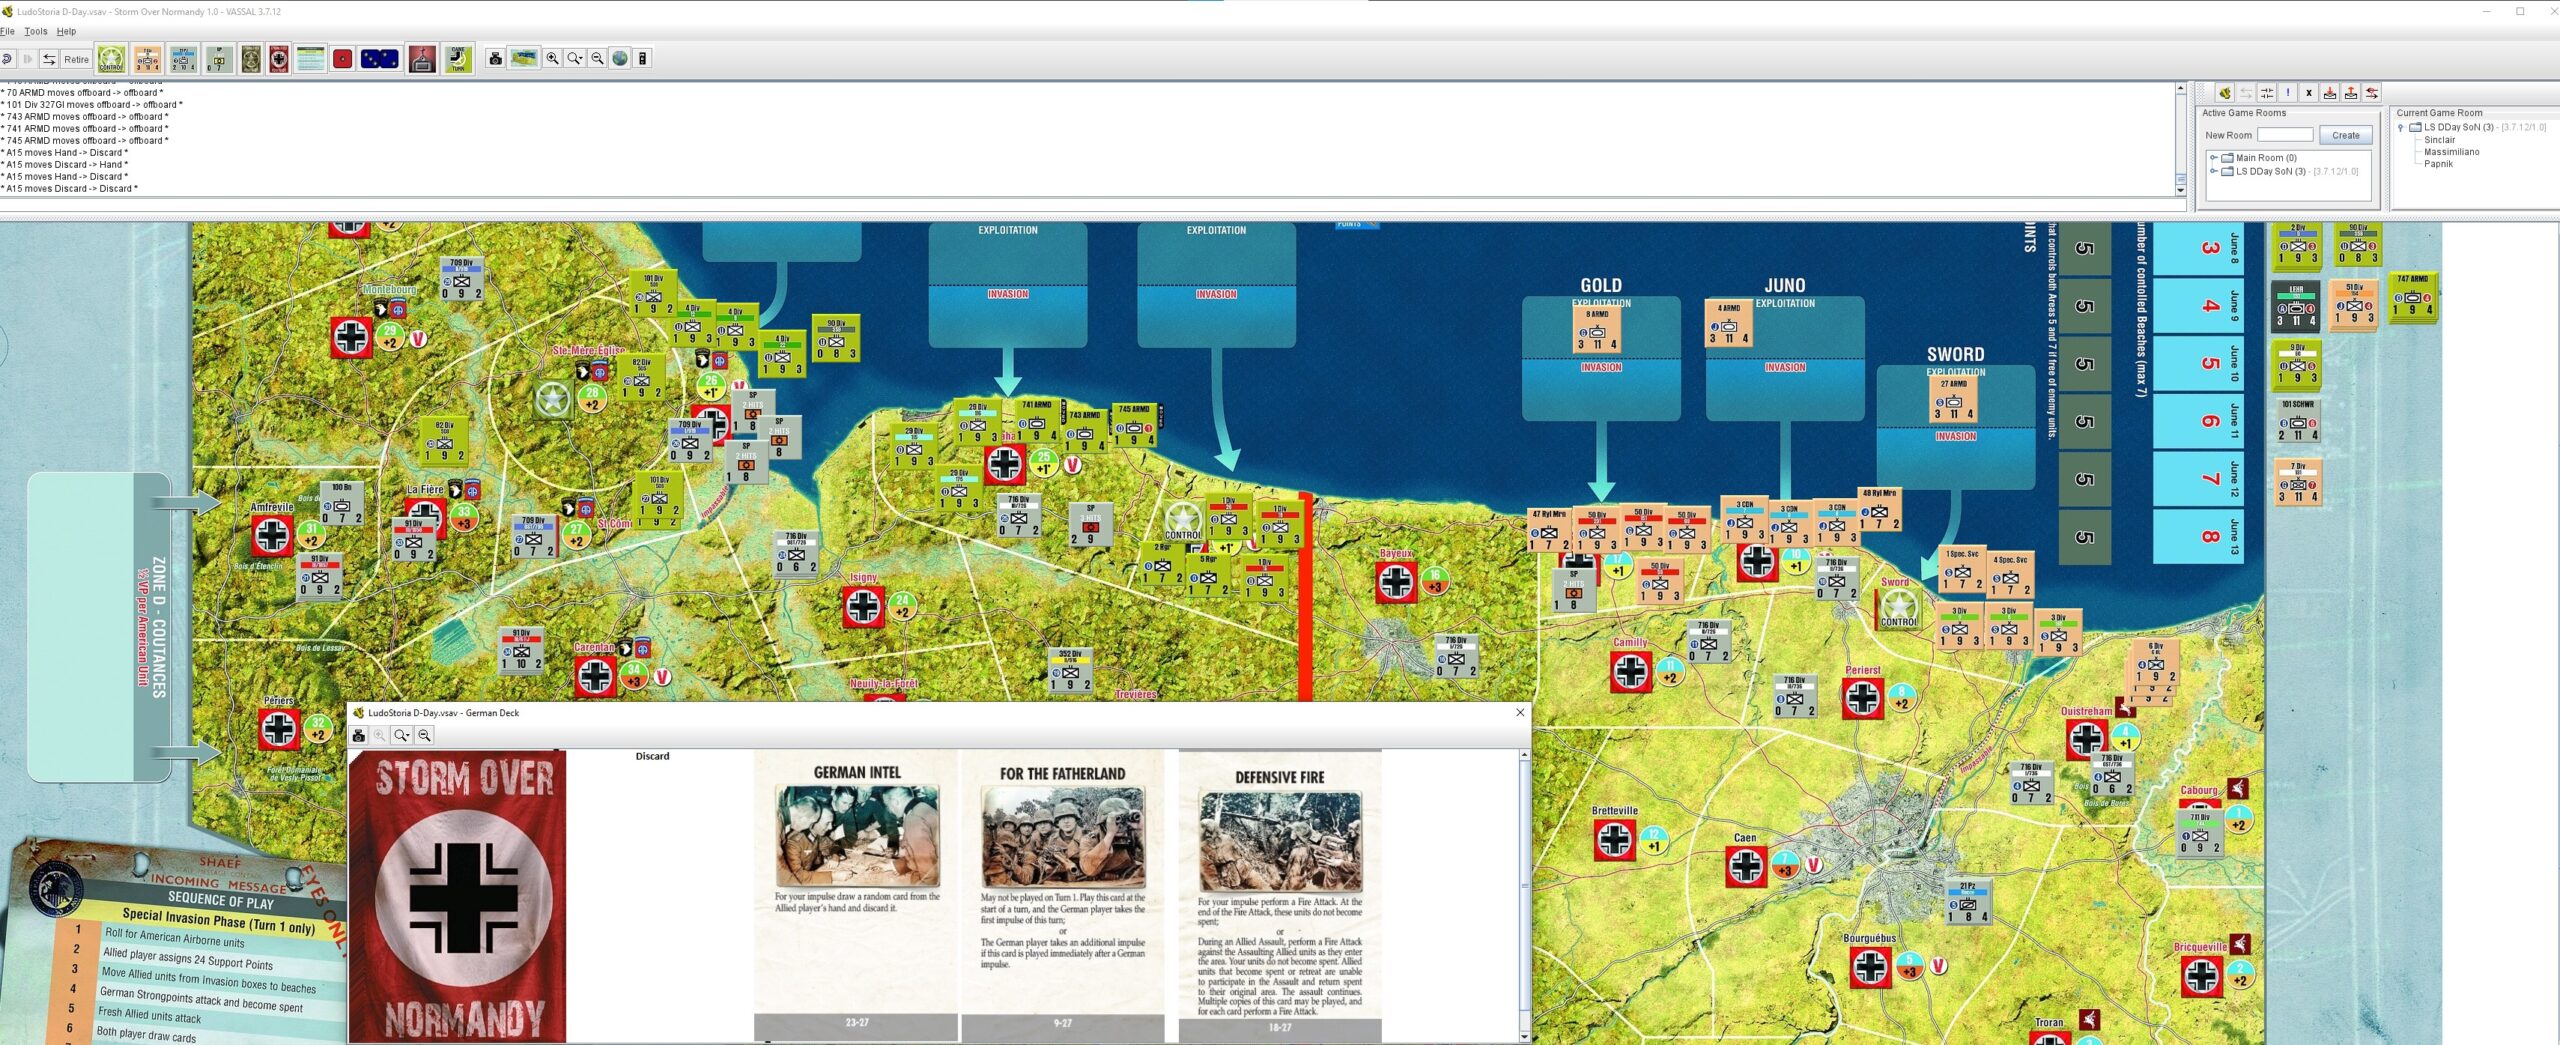Expand LS DDay SoN node in Active Rooms
Viewport: 2560px width, 1045px height.
tap(2214, 171)
